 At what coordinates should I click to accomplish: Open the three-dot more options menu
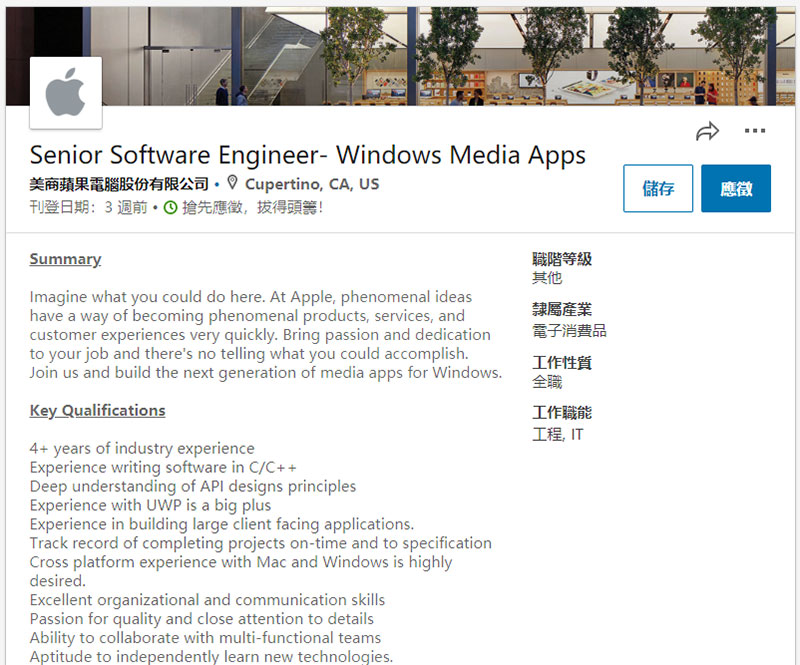pyautogui.click(x=755, y=131)
